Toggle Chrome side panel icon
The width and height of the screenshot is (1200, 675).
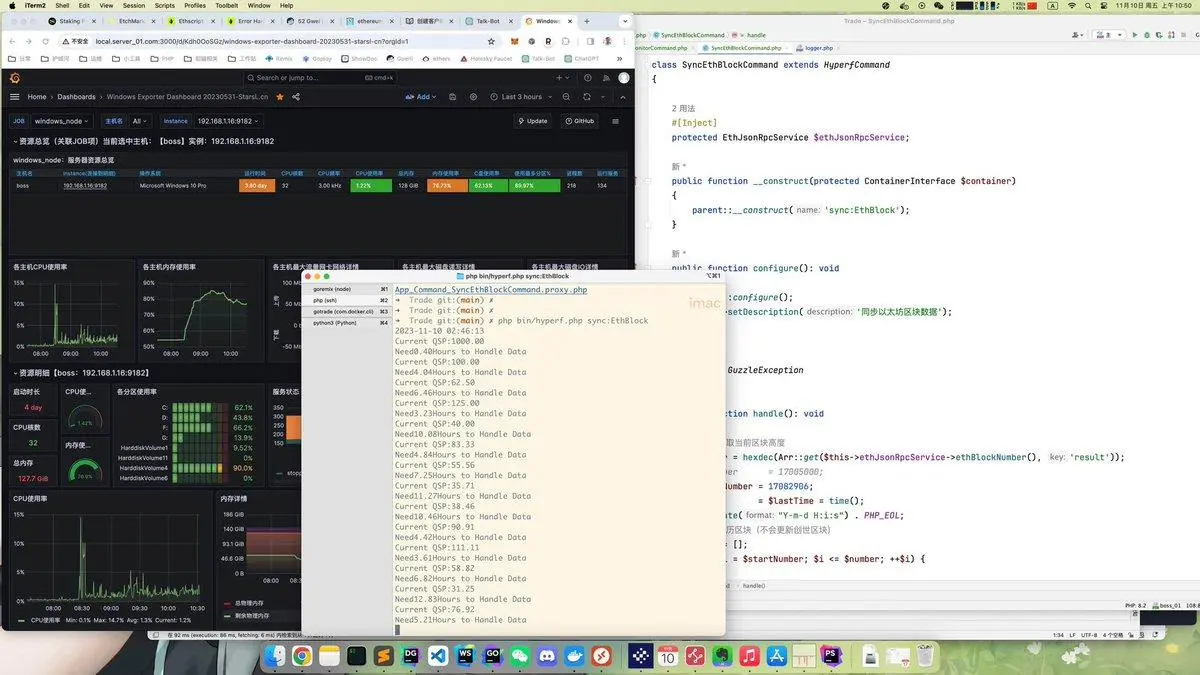click(x=591, y=41)
